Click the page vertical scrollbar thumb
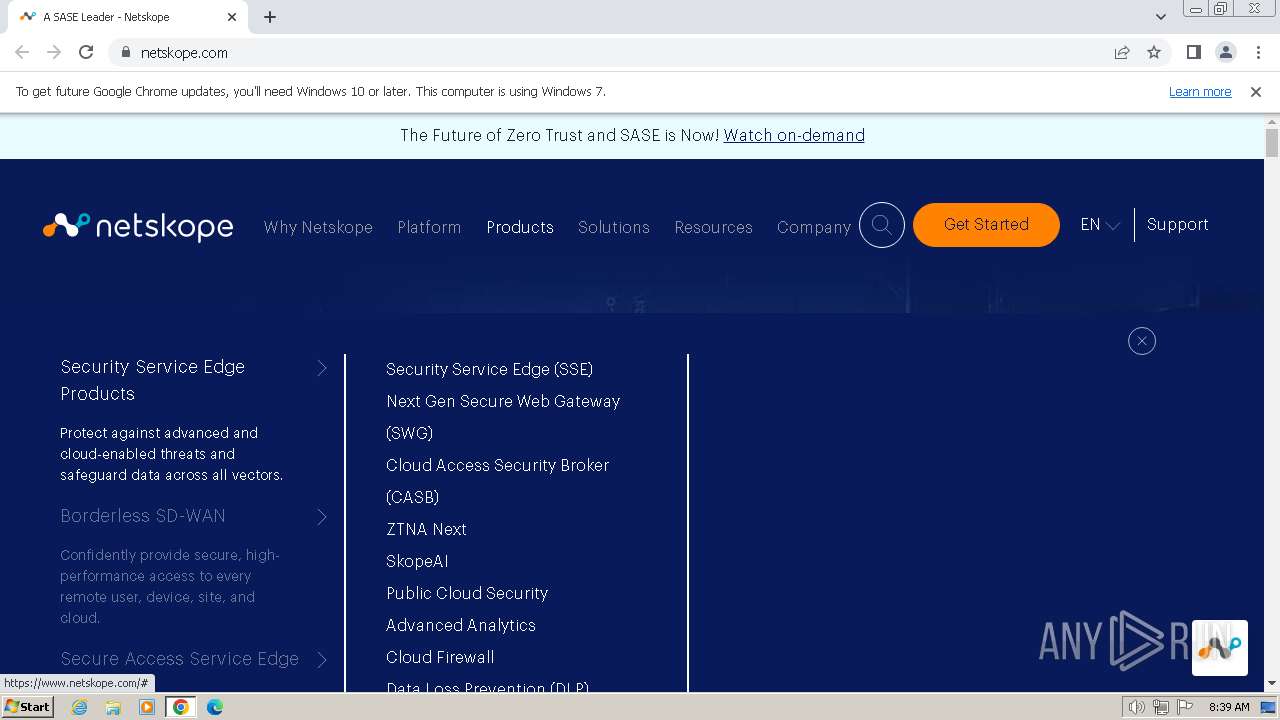This screenshot has height=720, width=1280. pos(1272,143)
